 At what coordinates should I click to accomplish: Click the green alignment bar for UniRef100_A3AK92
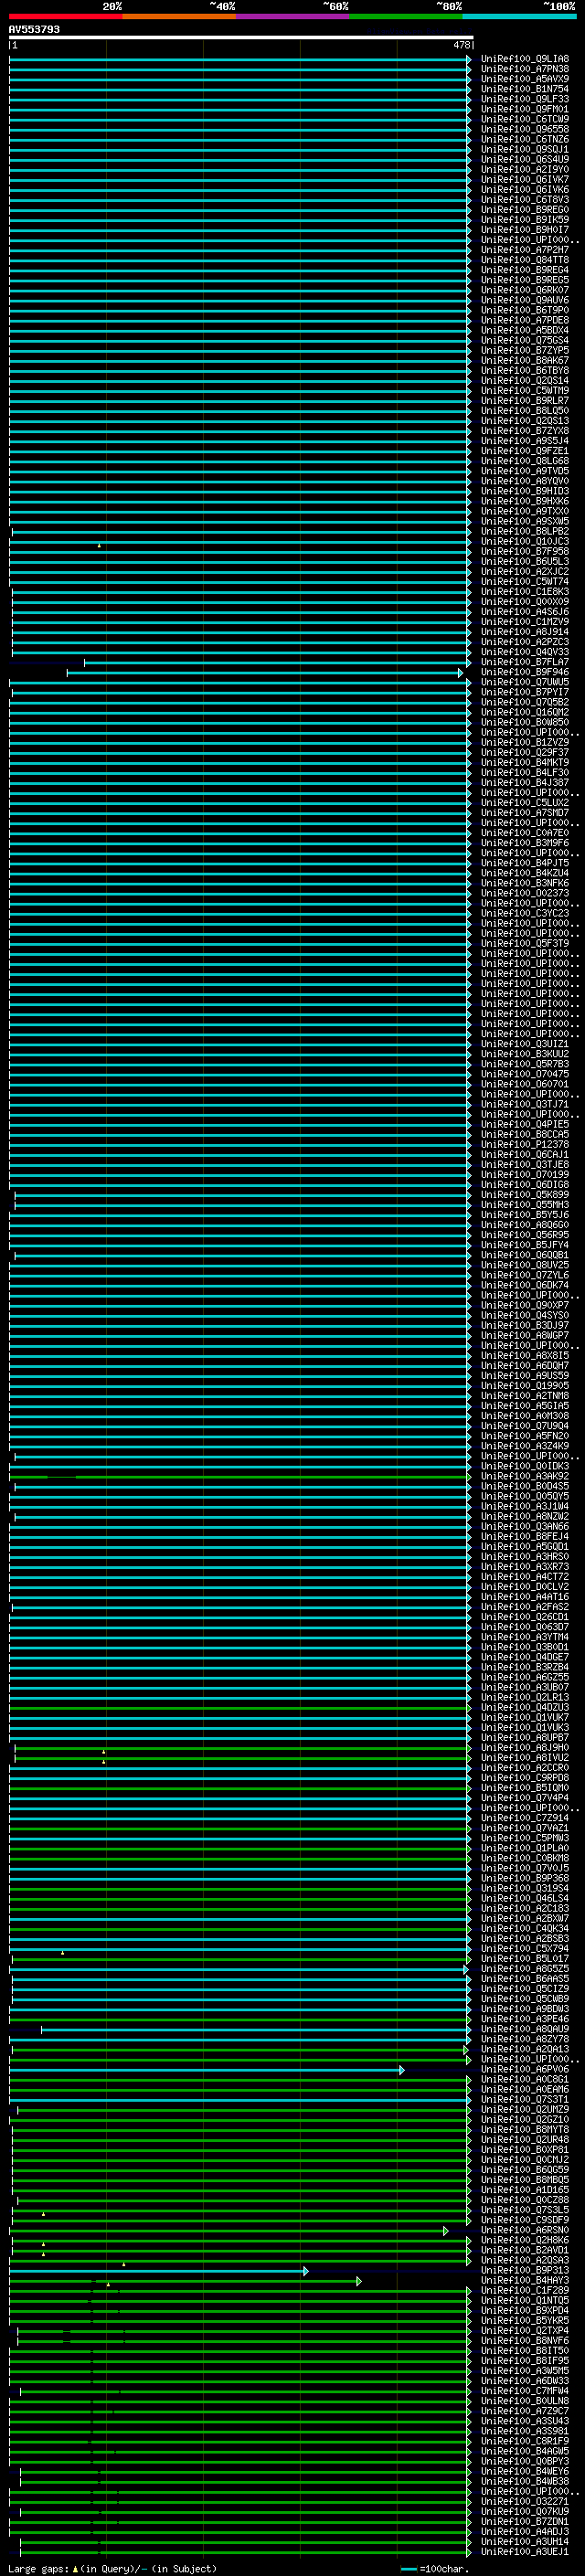tap(240, 1477)
